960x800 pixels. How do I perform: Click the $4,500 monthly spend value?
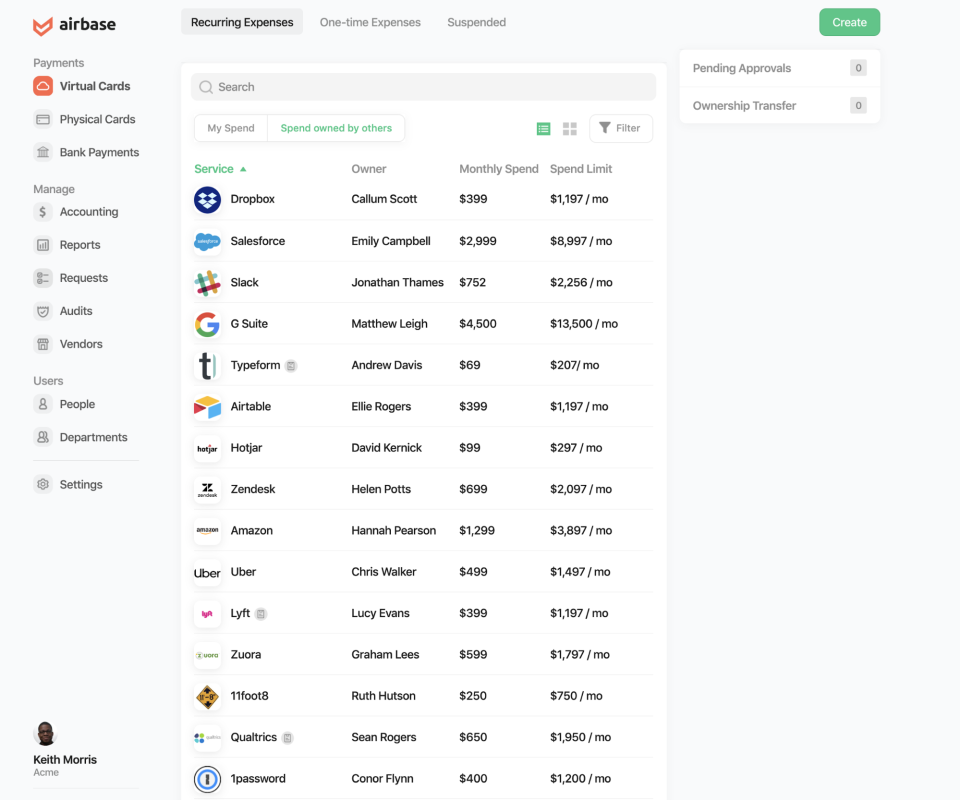478,324
